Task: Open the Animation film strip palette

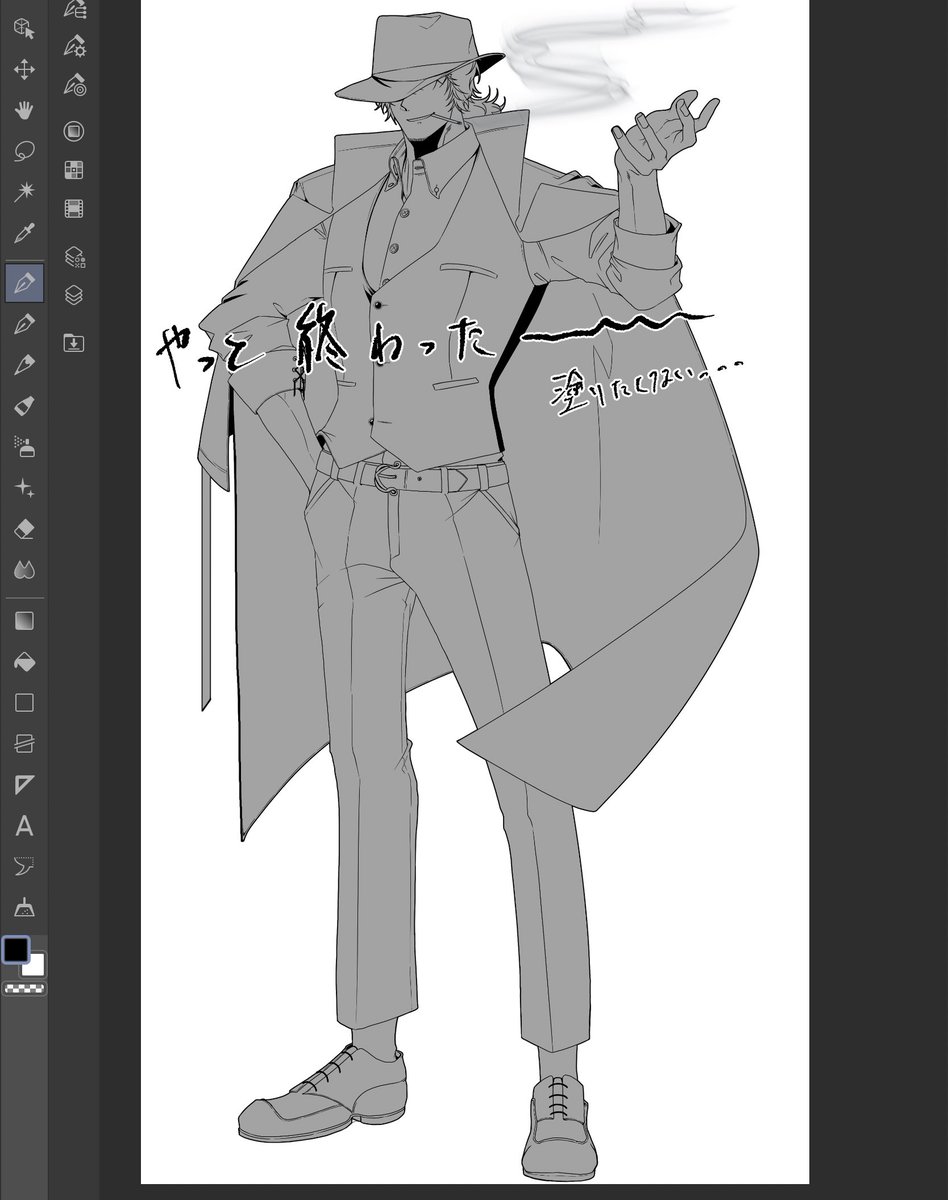Action: click(74, 209)
